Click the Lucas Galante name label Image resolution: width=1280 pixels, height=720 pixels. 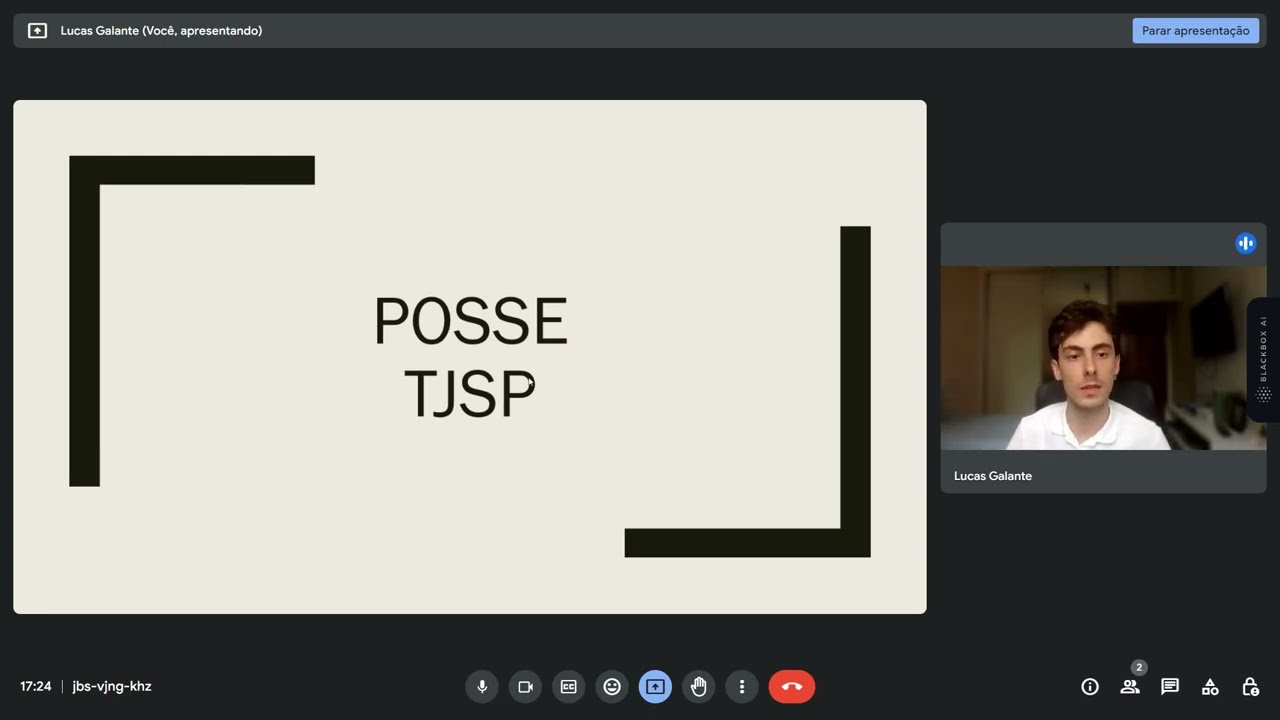point(993,476)
